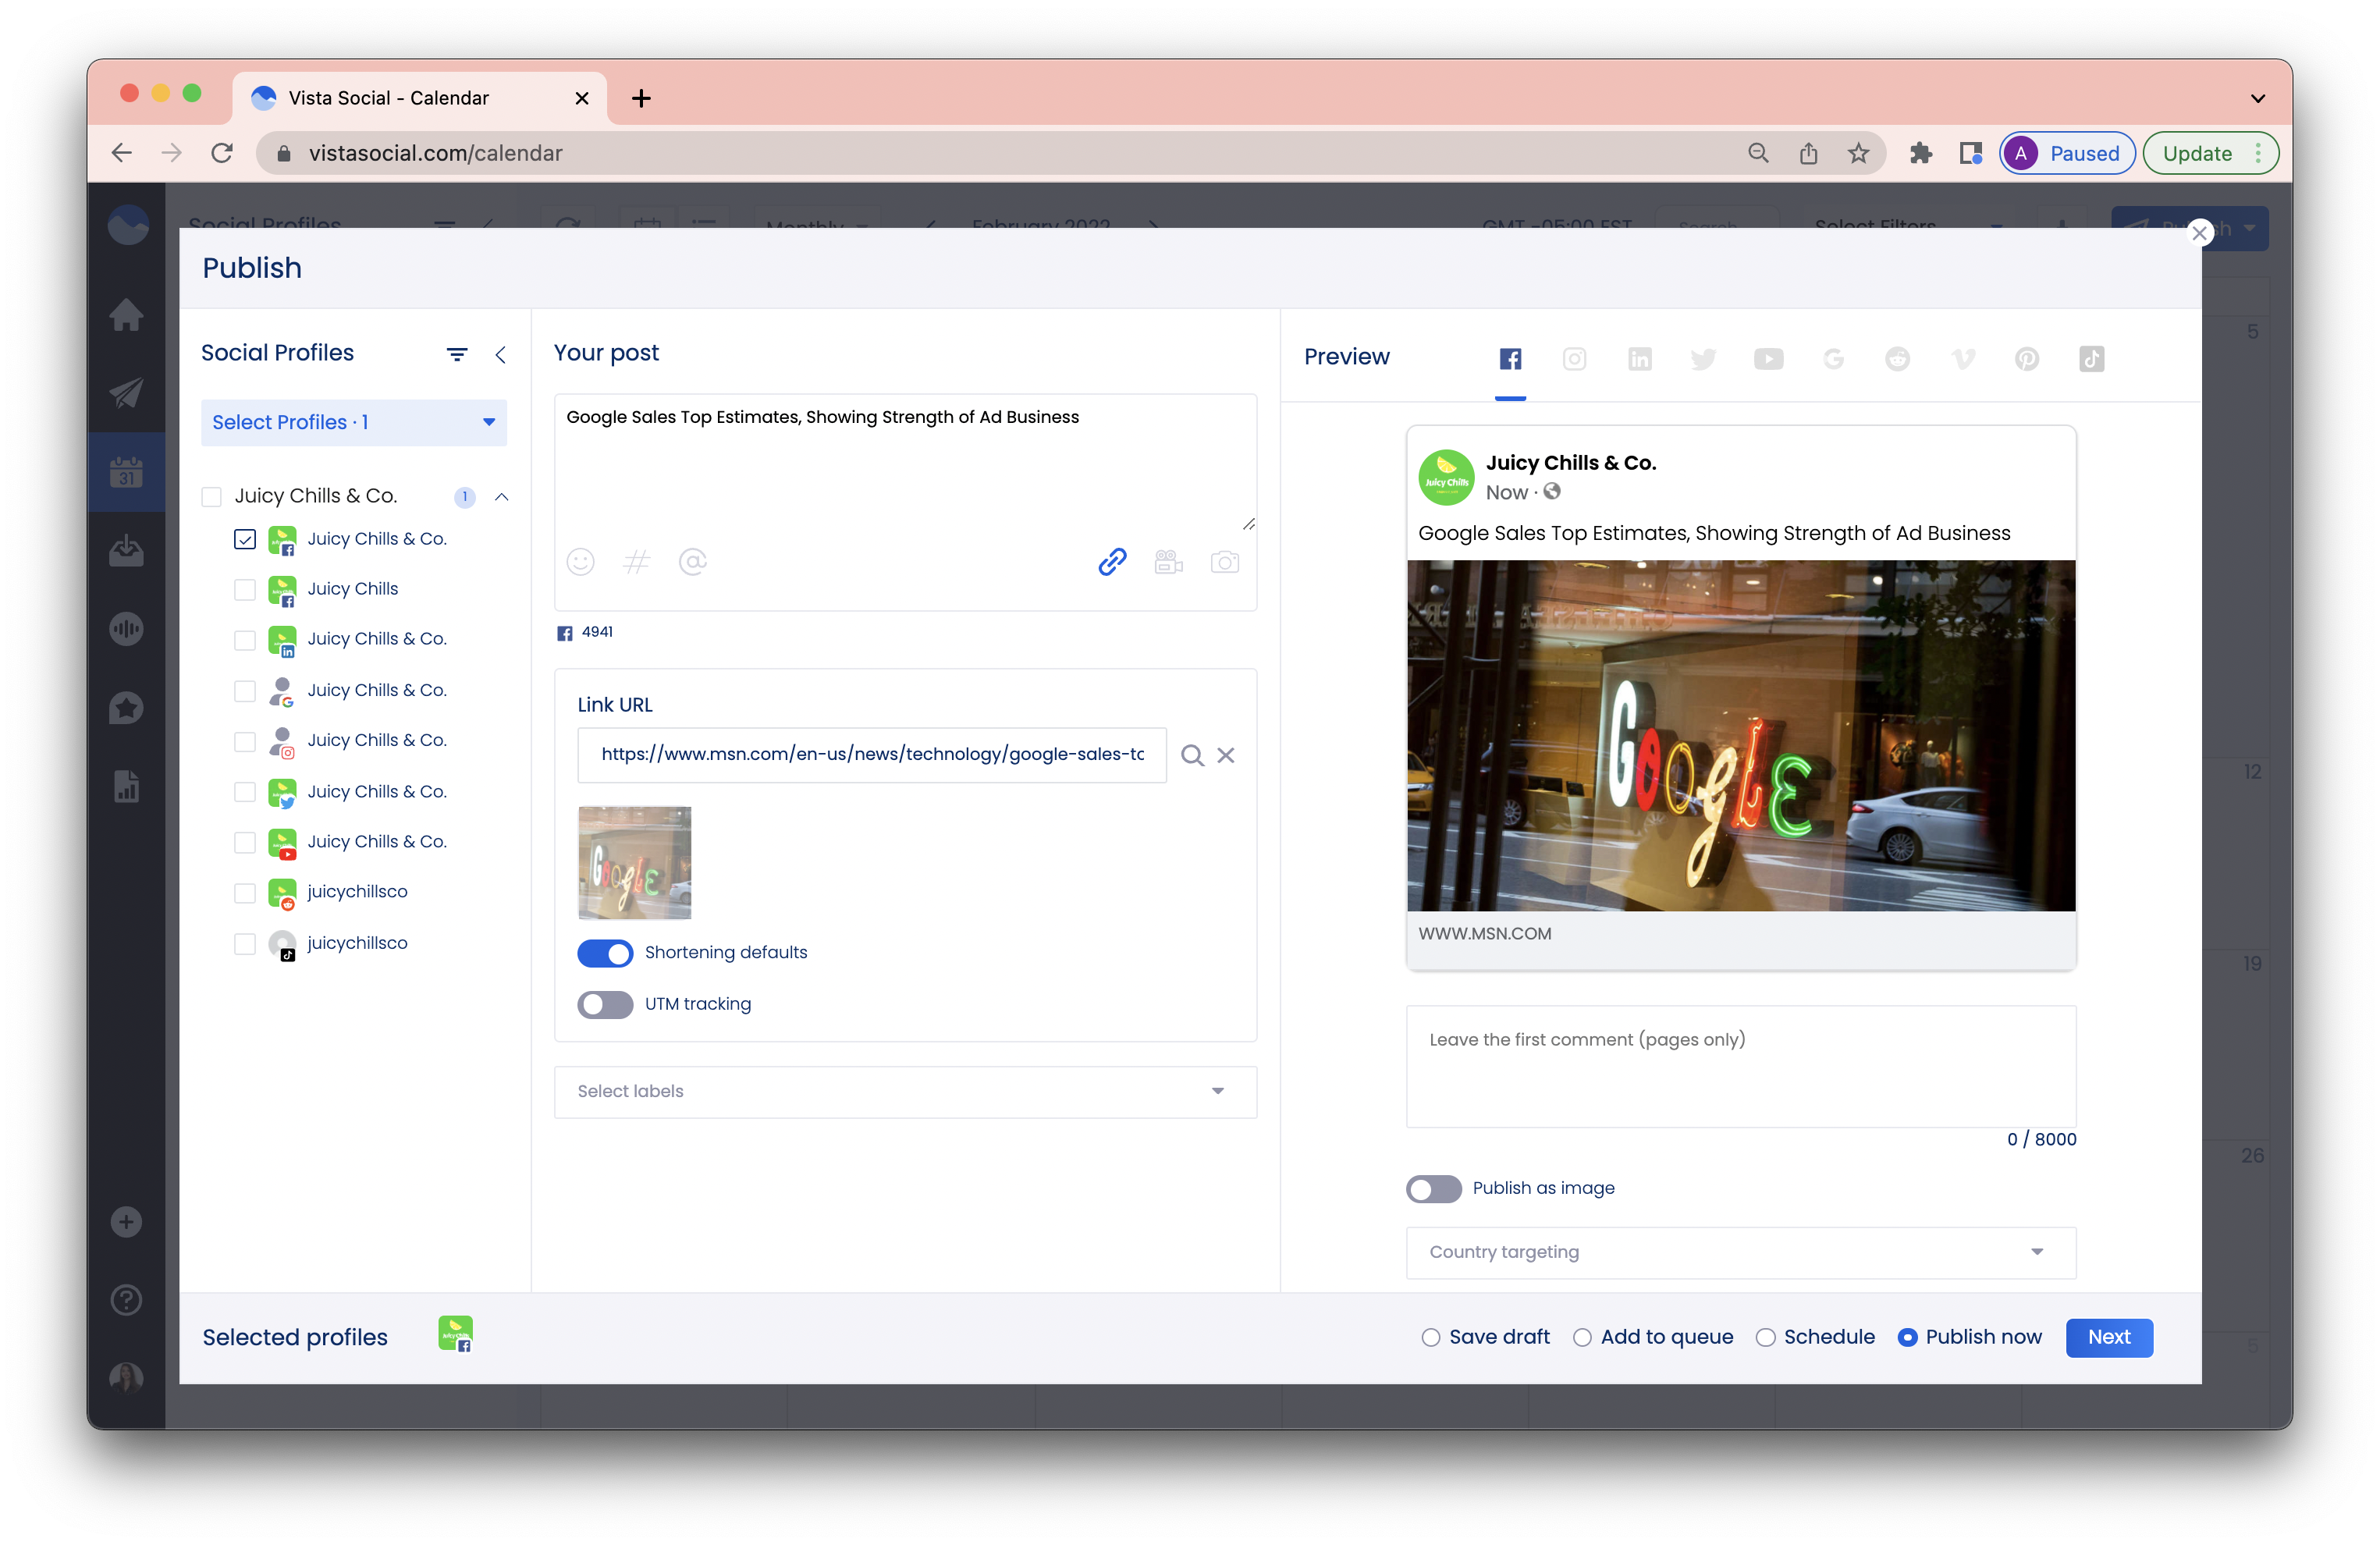Open Country targeting dropdown
The width and height of the screenshot is (2380, 1545).
coord(1741,1252)
